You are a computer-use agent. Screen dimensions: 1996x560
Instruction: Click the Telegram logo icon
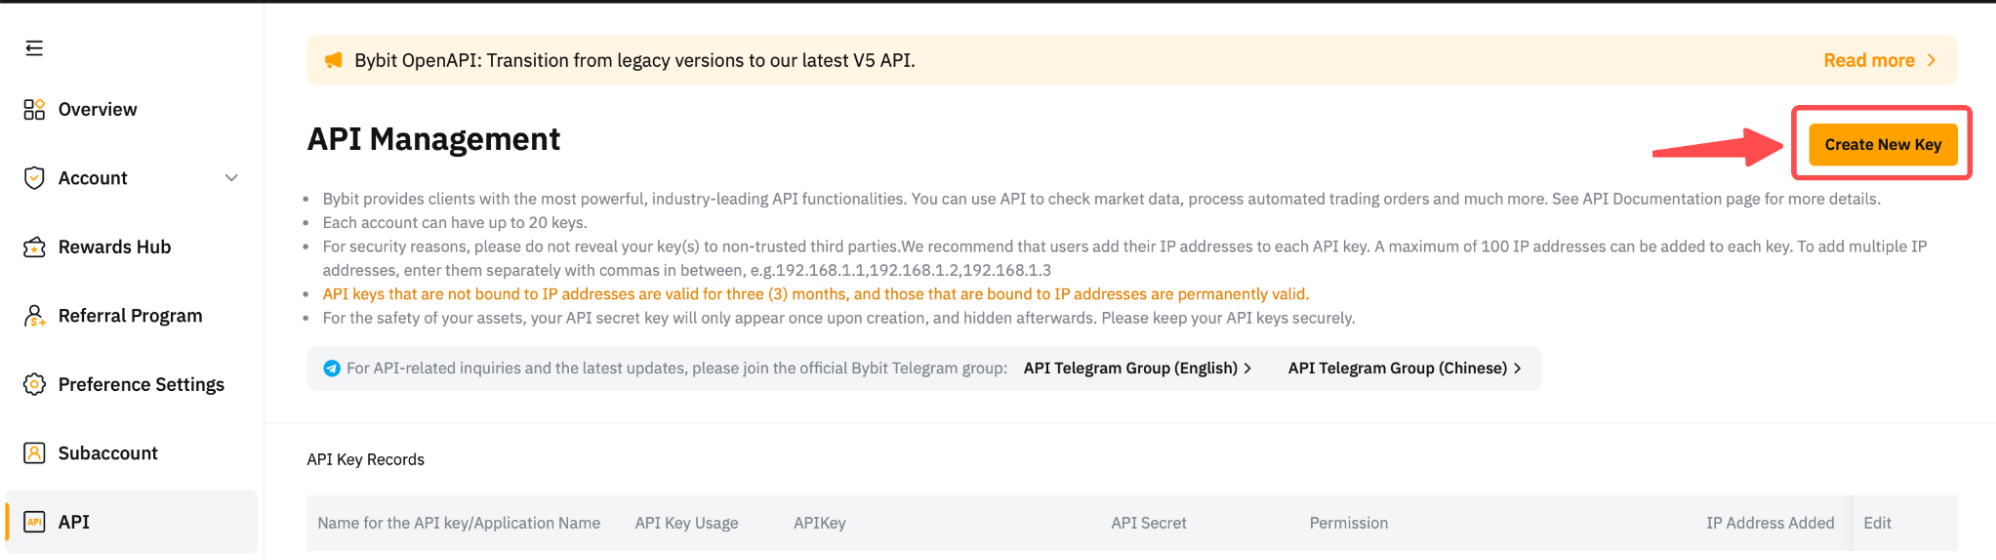332,368
